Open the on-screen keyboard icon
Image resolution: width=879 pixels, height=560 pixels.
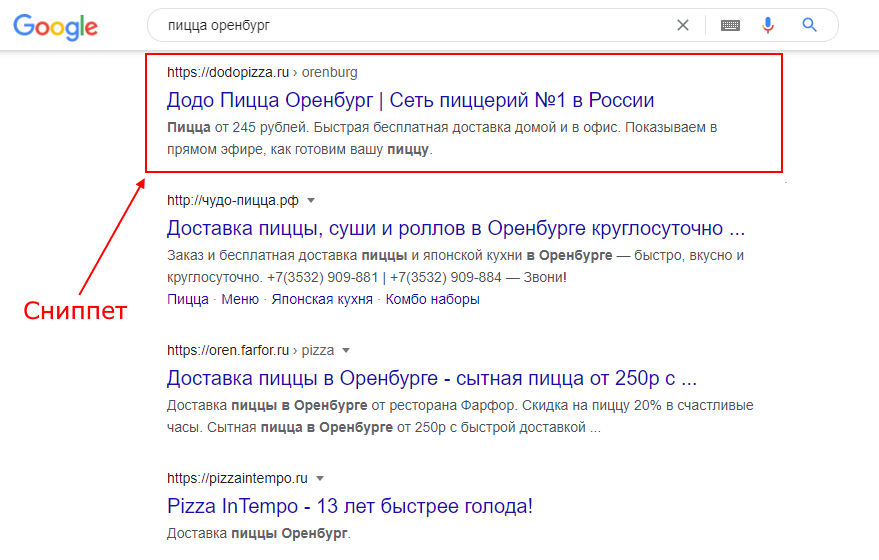click(x=730, y=25)
